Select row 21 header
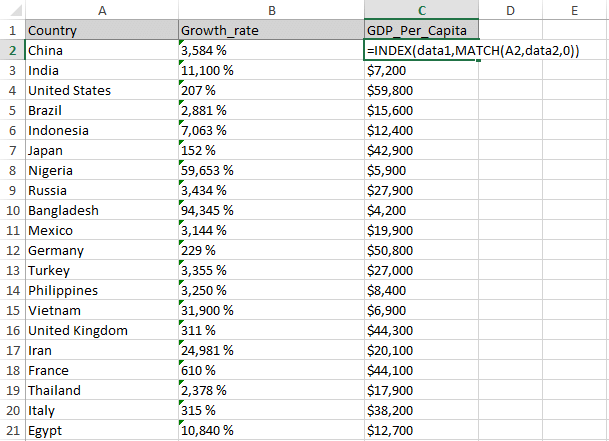Screen dimensions: 609x441 (12, 430)
